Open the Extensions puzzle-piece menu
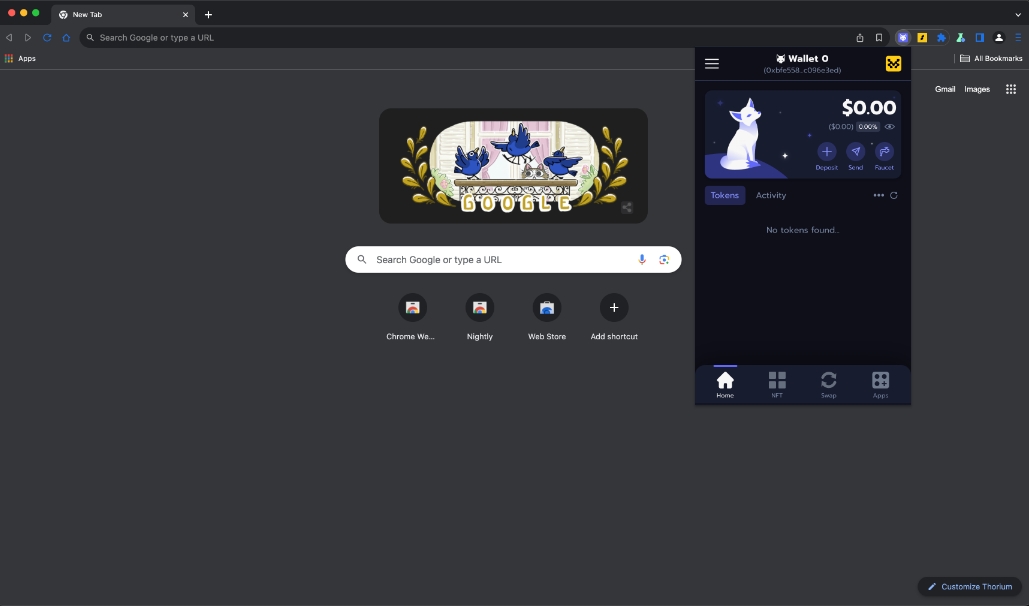Image resolution: width=1029 pixels, height=606 pixels. pos(941,37)
